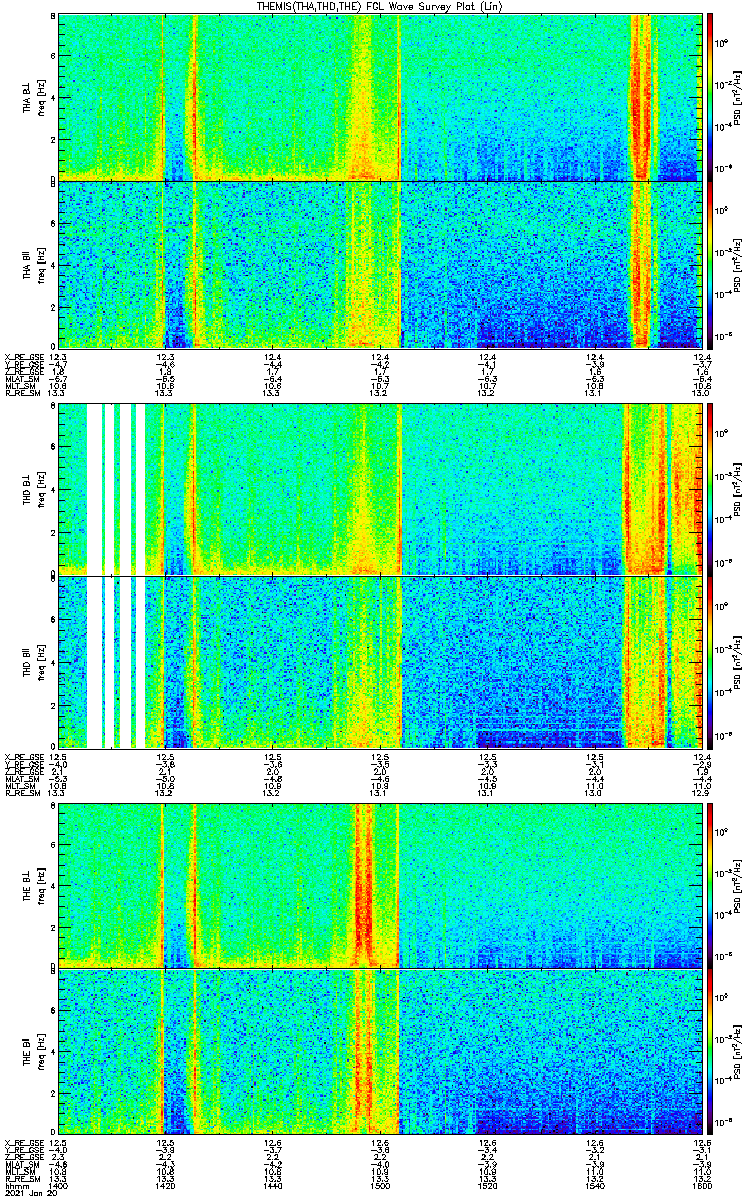This screenshot has height=1200, width=750.
Task: Click the '1420' time tick label
Action: (x=165, y=1185)
